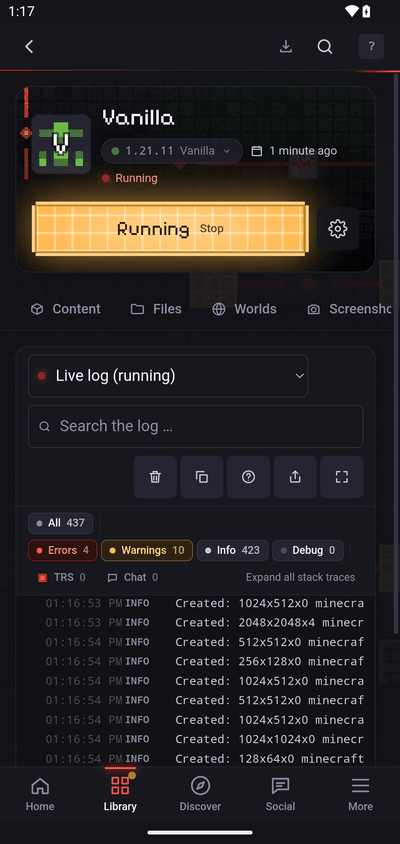Select the All 437 filter
Viewport: 400px width, 844px height.
tap(60, 523)
